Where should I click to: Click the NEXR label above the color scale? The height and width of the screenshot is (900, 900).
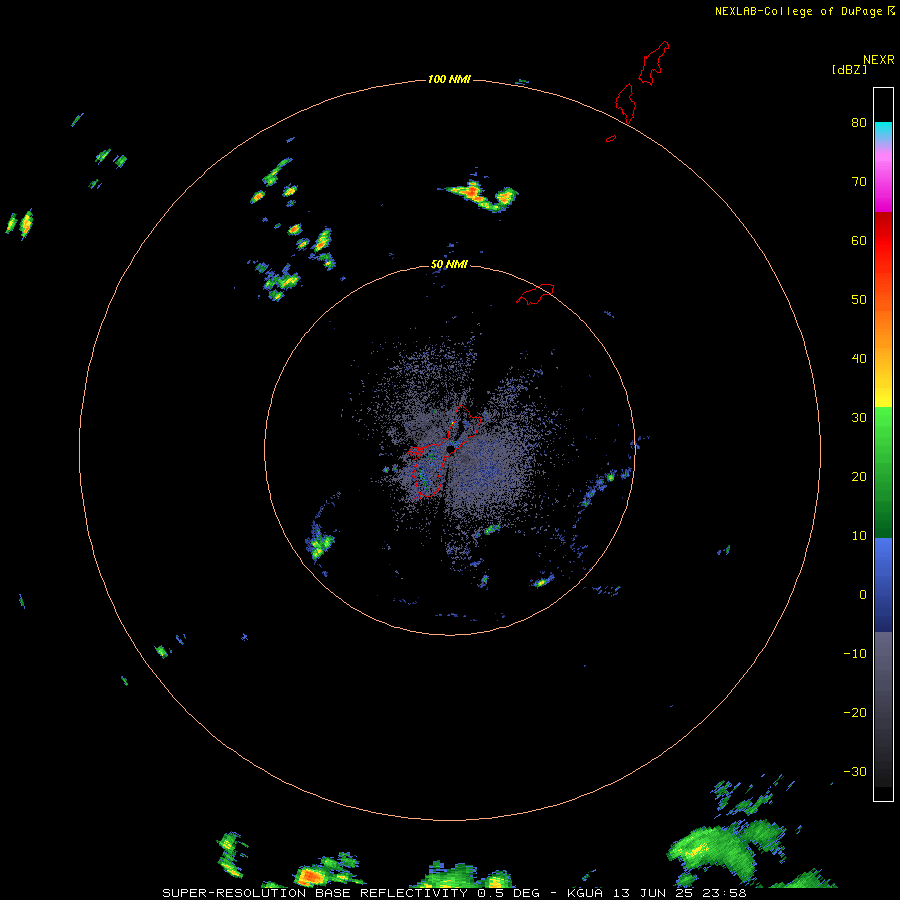(879, 60)
